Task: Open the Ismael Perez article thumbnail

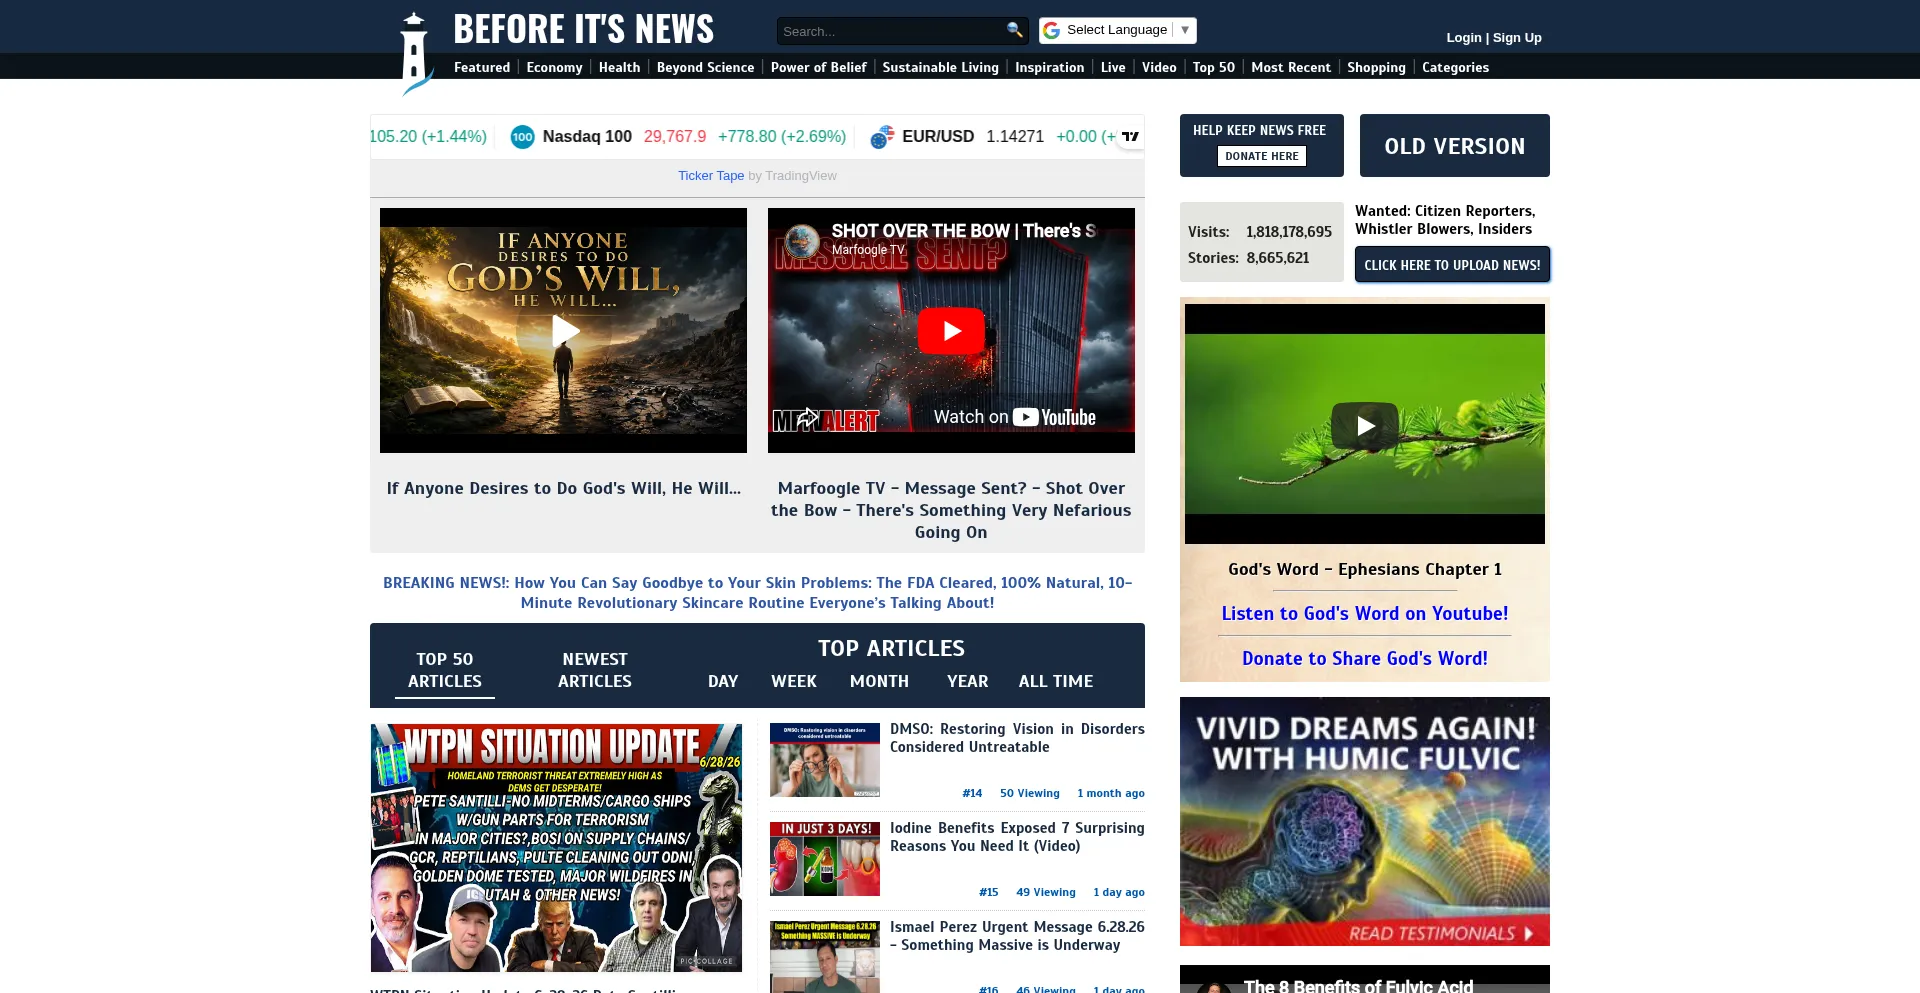Action: [x=825, y=957]
